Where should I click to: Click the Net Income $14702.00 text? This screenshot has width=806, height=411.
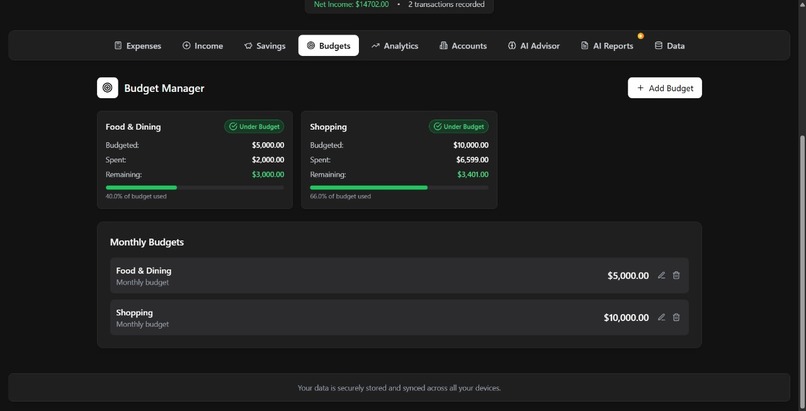point(351,4)
